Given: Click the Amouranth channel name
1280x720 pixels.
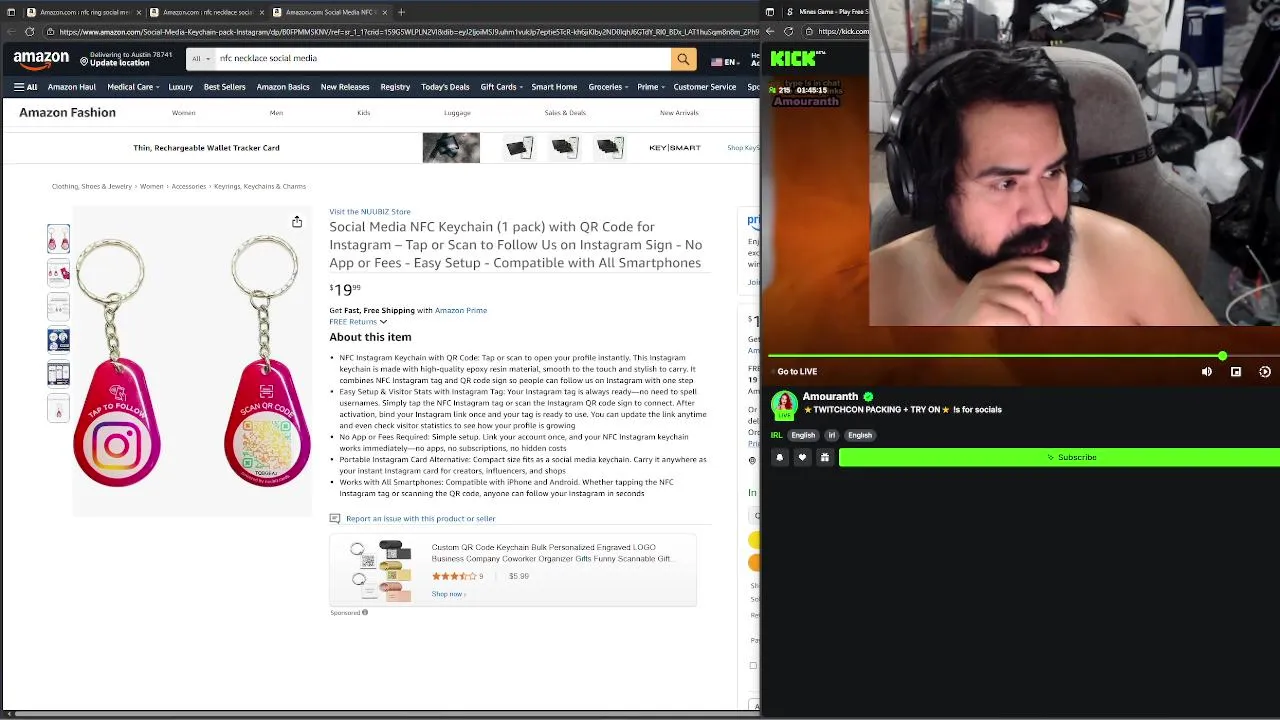Looking at the screenshot, I should click(x=830, y=397).
